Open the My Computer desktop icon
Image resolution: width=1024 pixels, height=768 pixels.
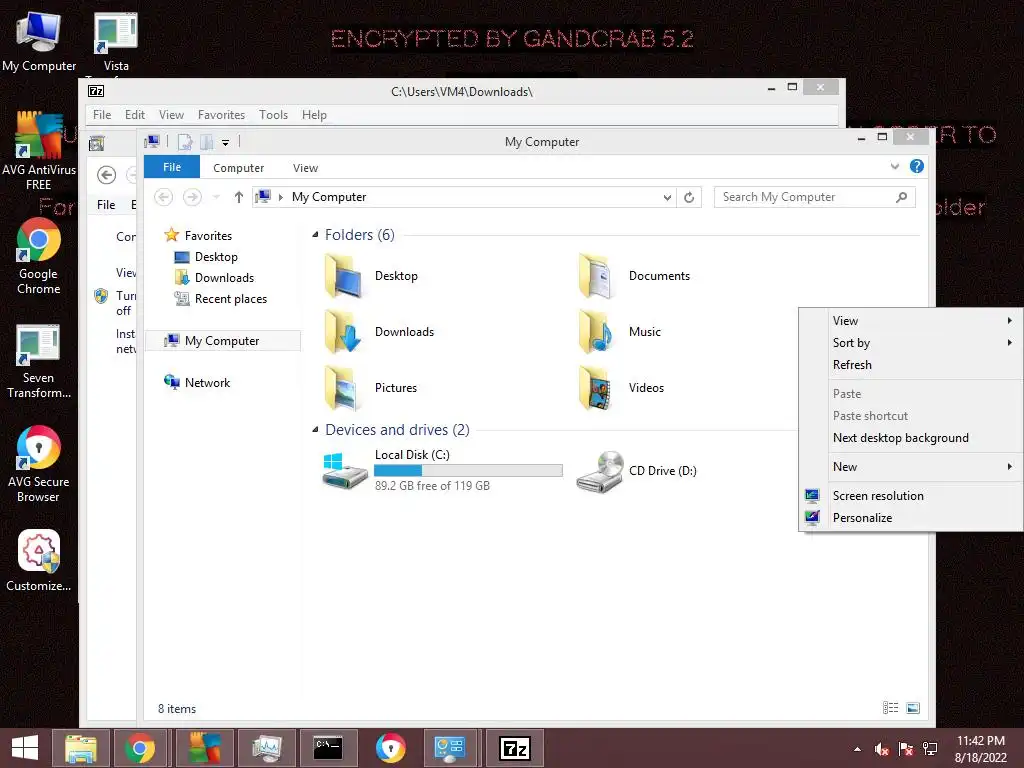pos(39,41)
